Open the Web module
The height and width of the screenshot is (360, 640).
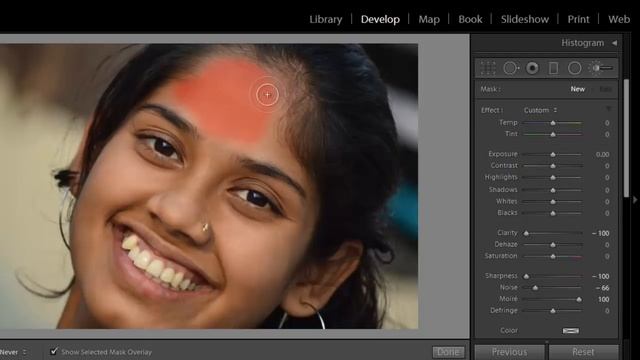619,19
